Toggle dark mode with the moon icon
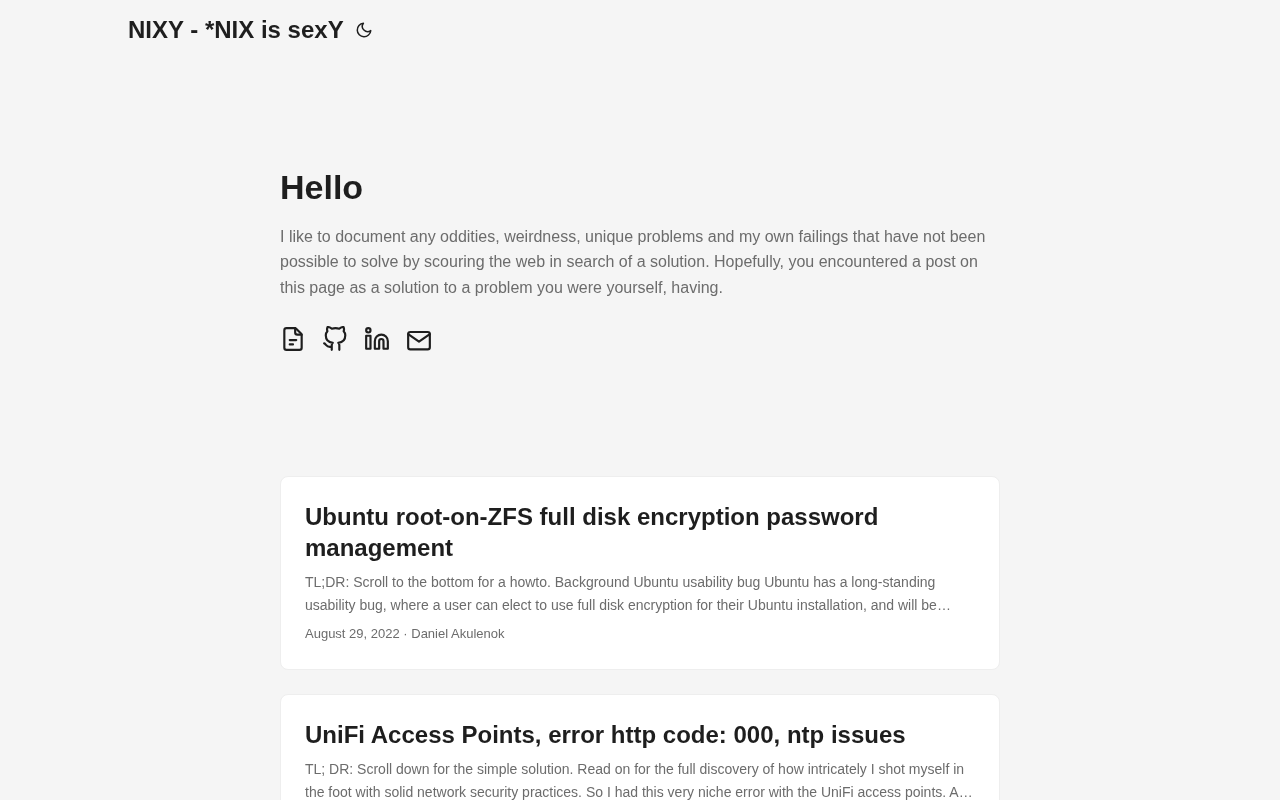The height and width of the screenshot is (800, 1280). point(364,31)
